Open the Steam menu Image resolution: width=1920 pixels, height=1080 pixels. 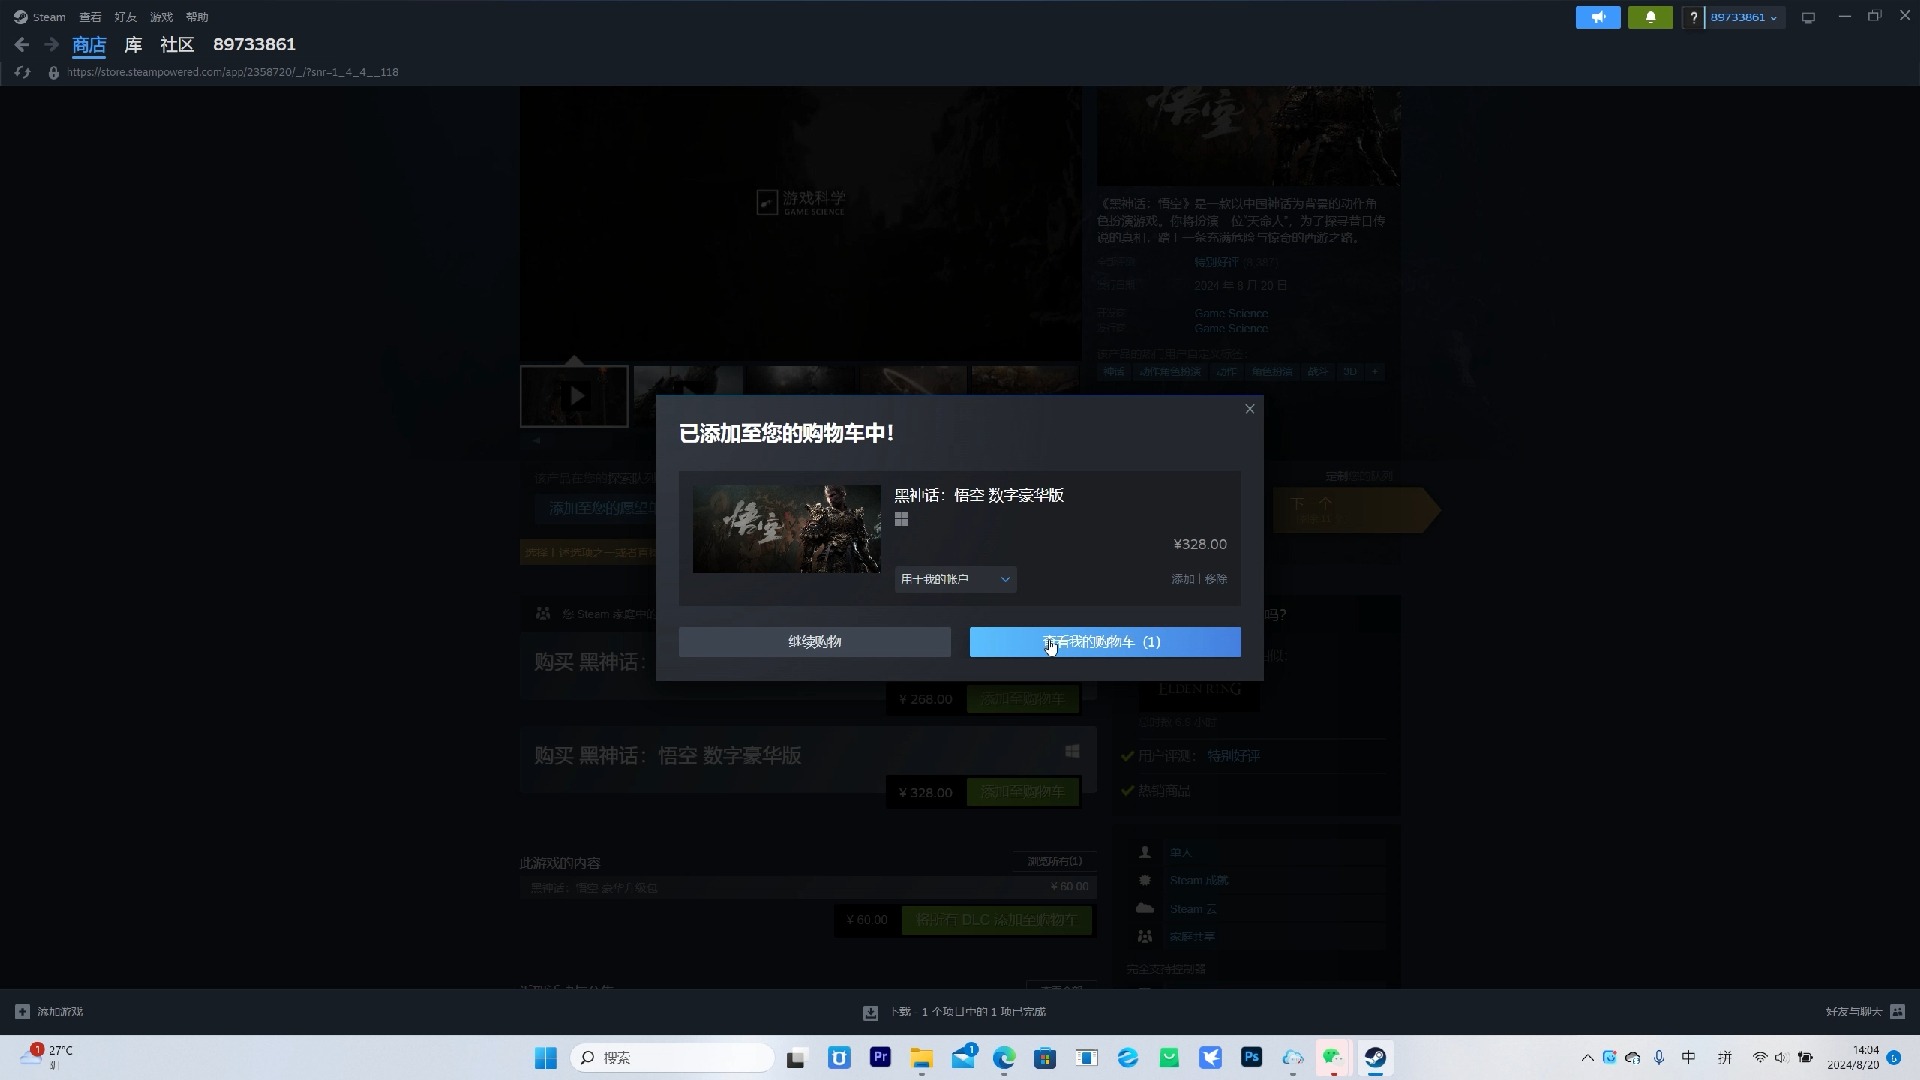40,17
